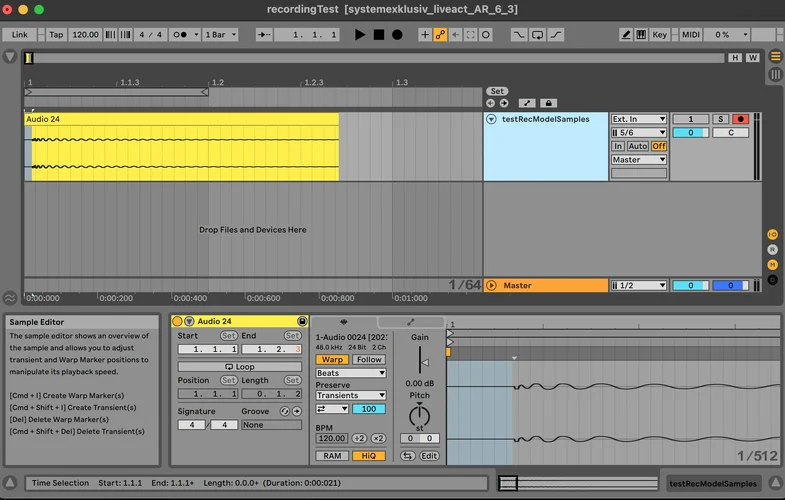
Task: Open the 1 Bar quantization menu
Action: click(x=221, y=34)
